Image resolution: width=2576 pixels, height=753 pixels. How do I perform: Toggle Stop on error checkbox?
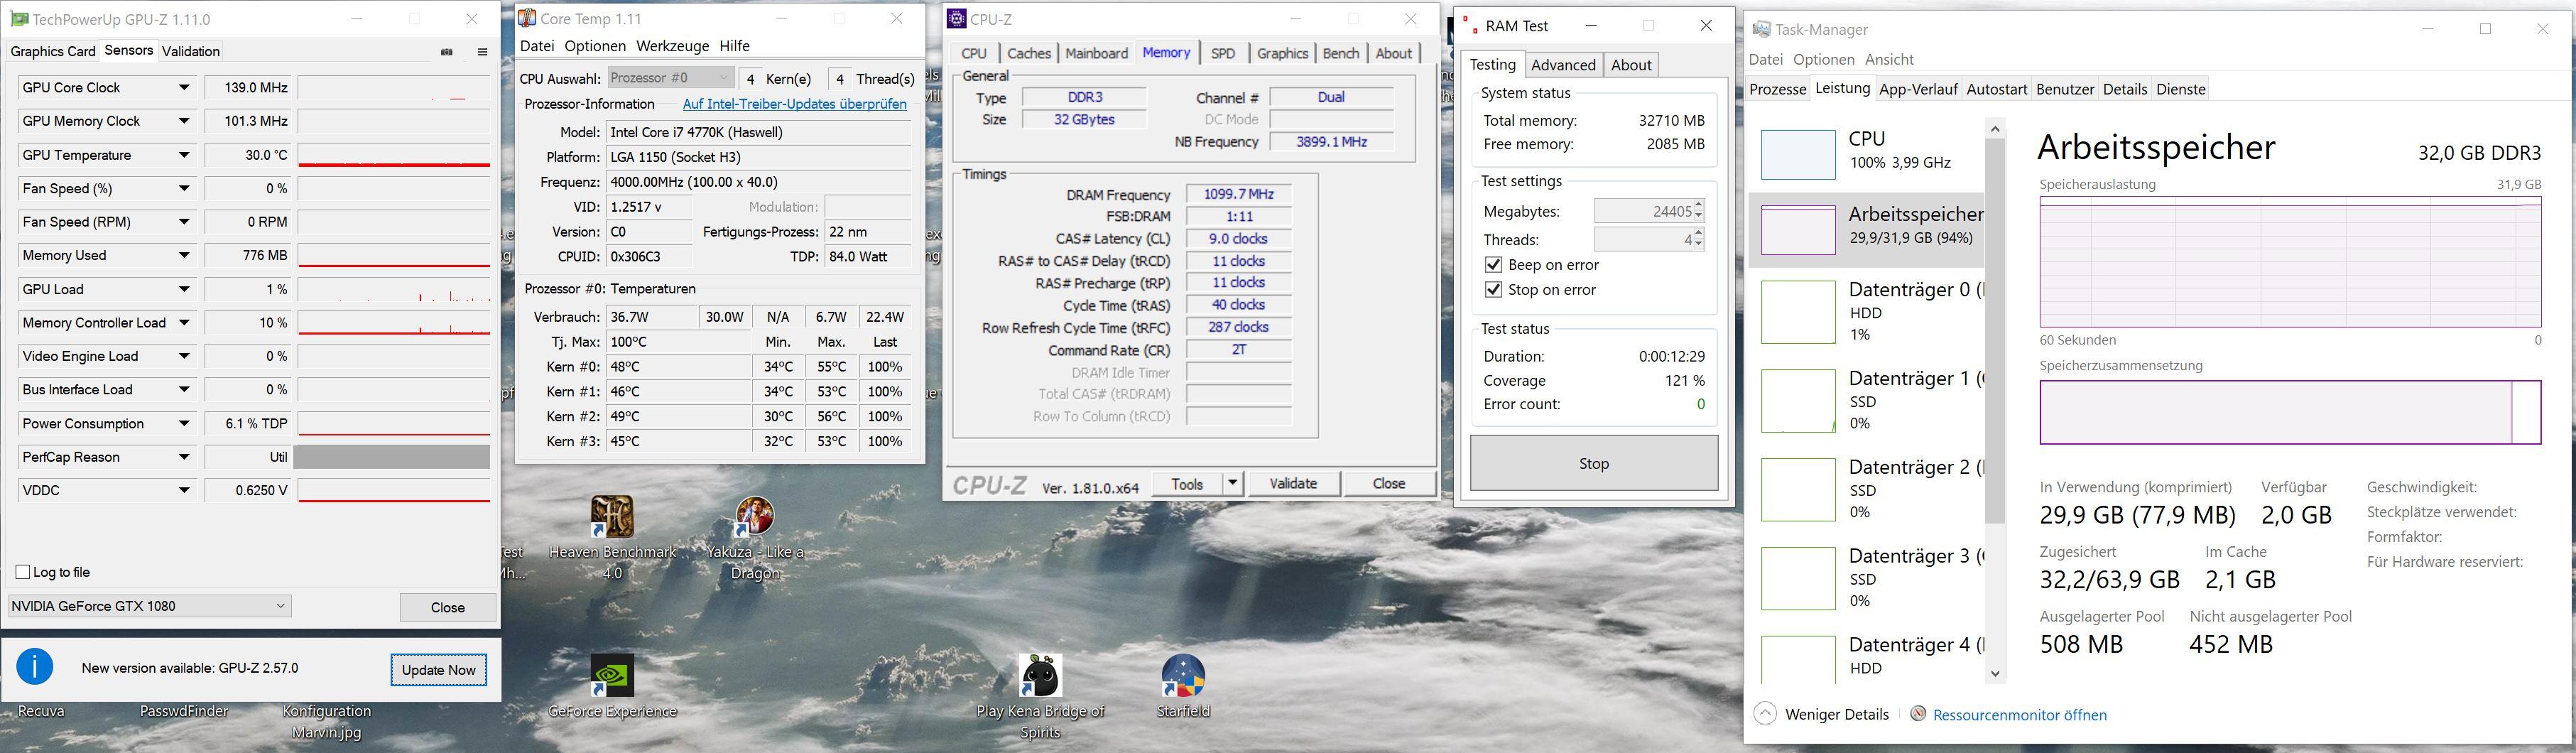[1493, 290]
